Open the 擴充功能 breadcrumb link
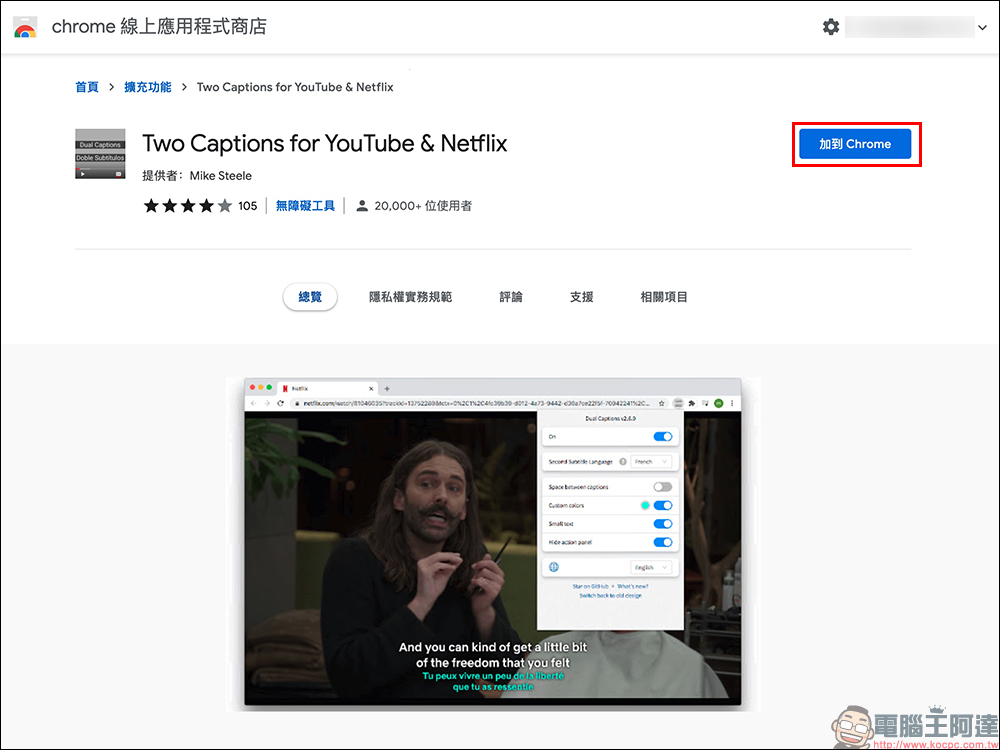The height and width of the screenshot is (750, 1000). pyautogui.click(x=147, y=87)
